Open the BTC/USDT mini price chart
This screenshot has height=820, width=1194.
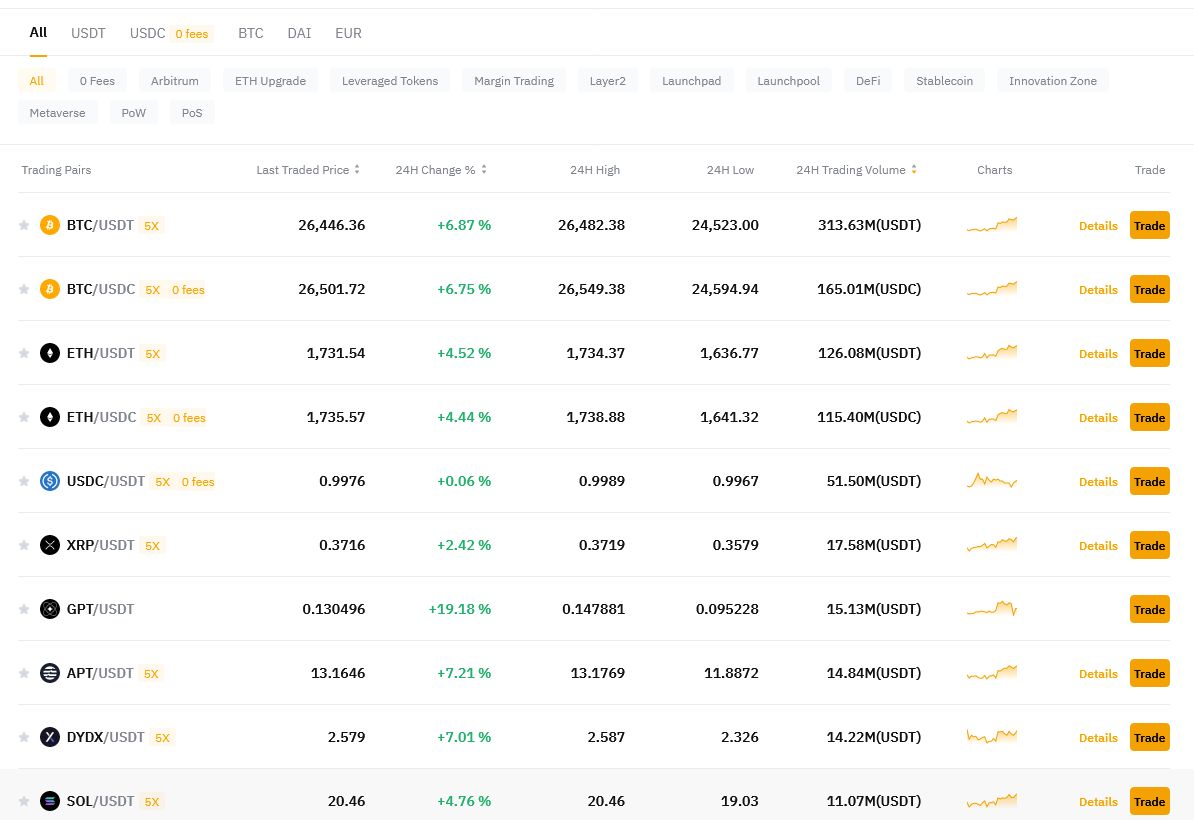coord(991,225)
